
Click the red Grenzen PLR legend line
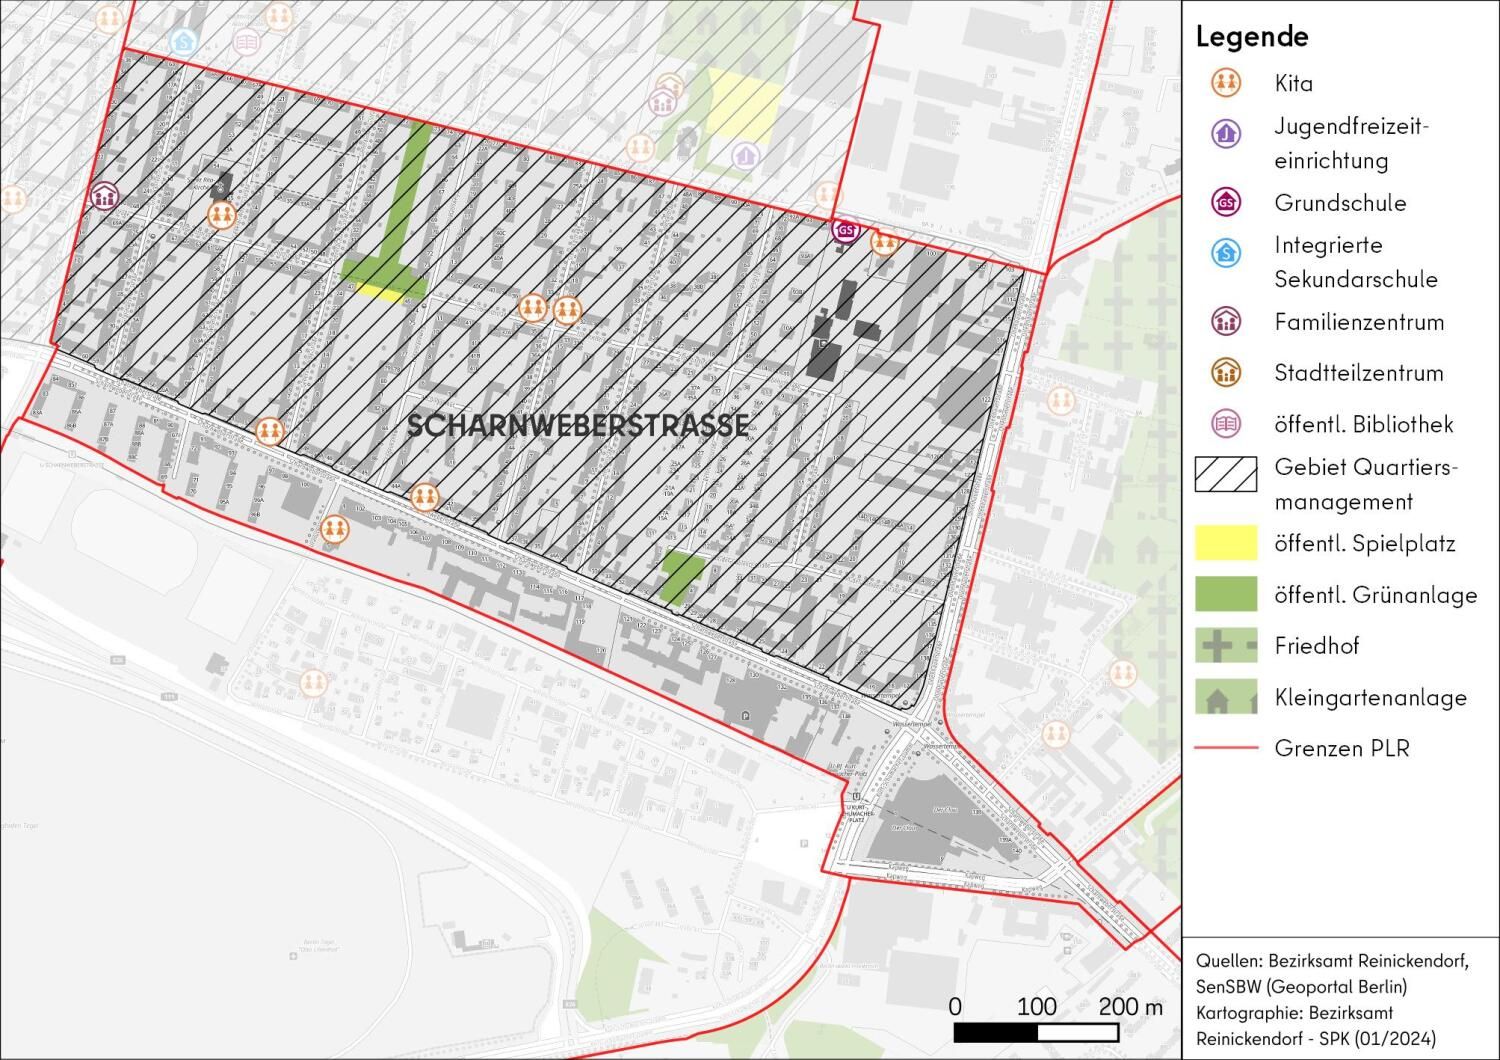(1226, 748)
